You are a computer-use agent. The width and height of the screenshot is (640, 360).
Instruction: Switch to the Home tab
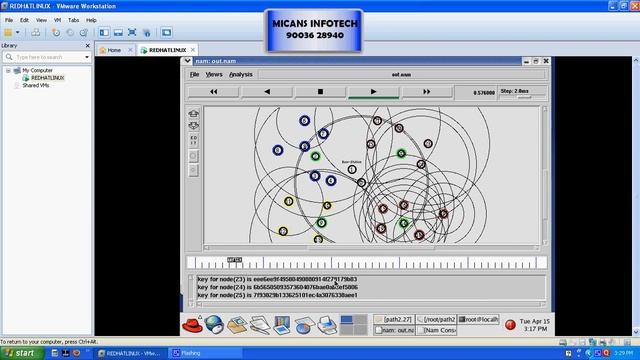coord(114,50)
